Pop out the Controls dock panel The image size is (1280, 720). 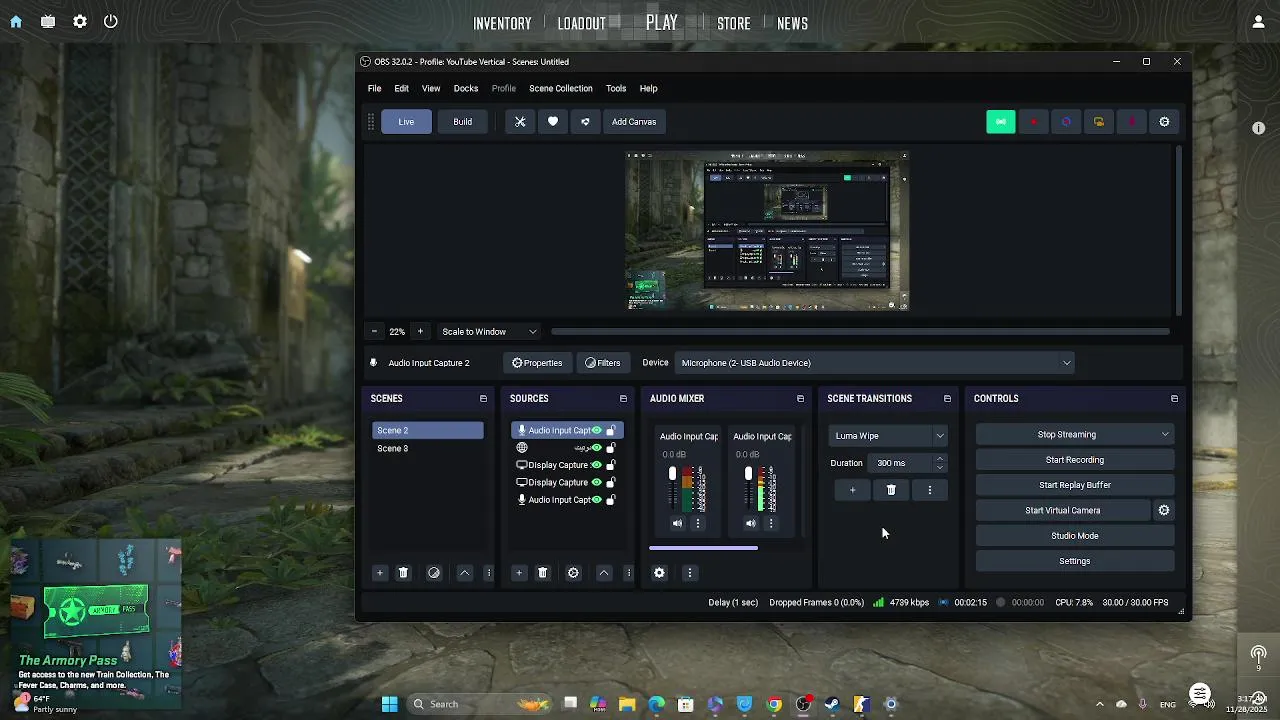[1174, 399]
